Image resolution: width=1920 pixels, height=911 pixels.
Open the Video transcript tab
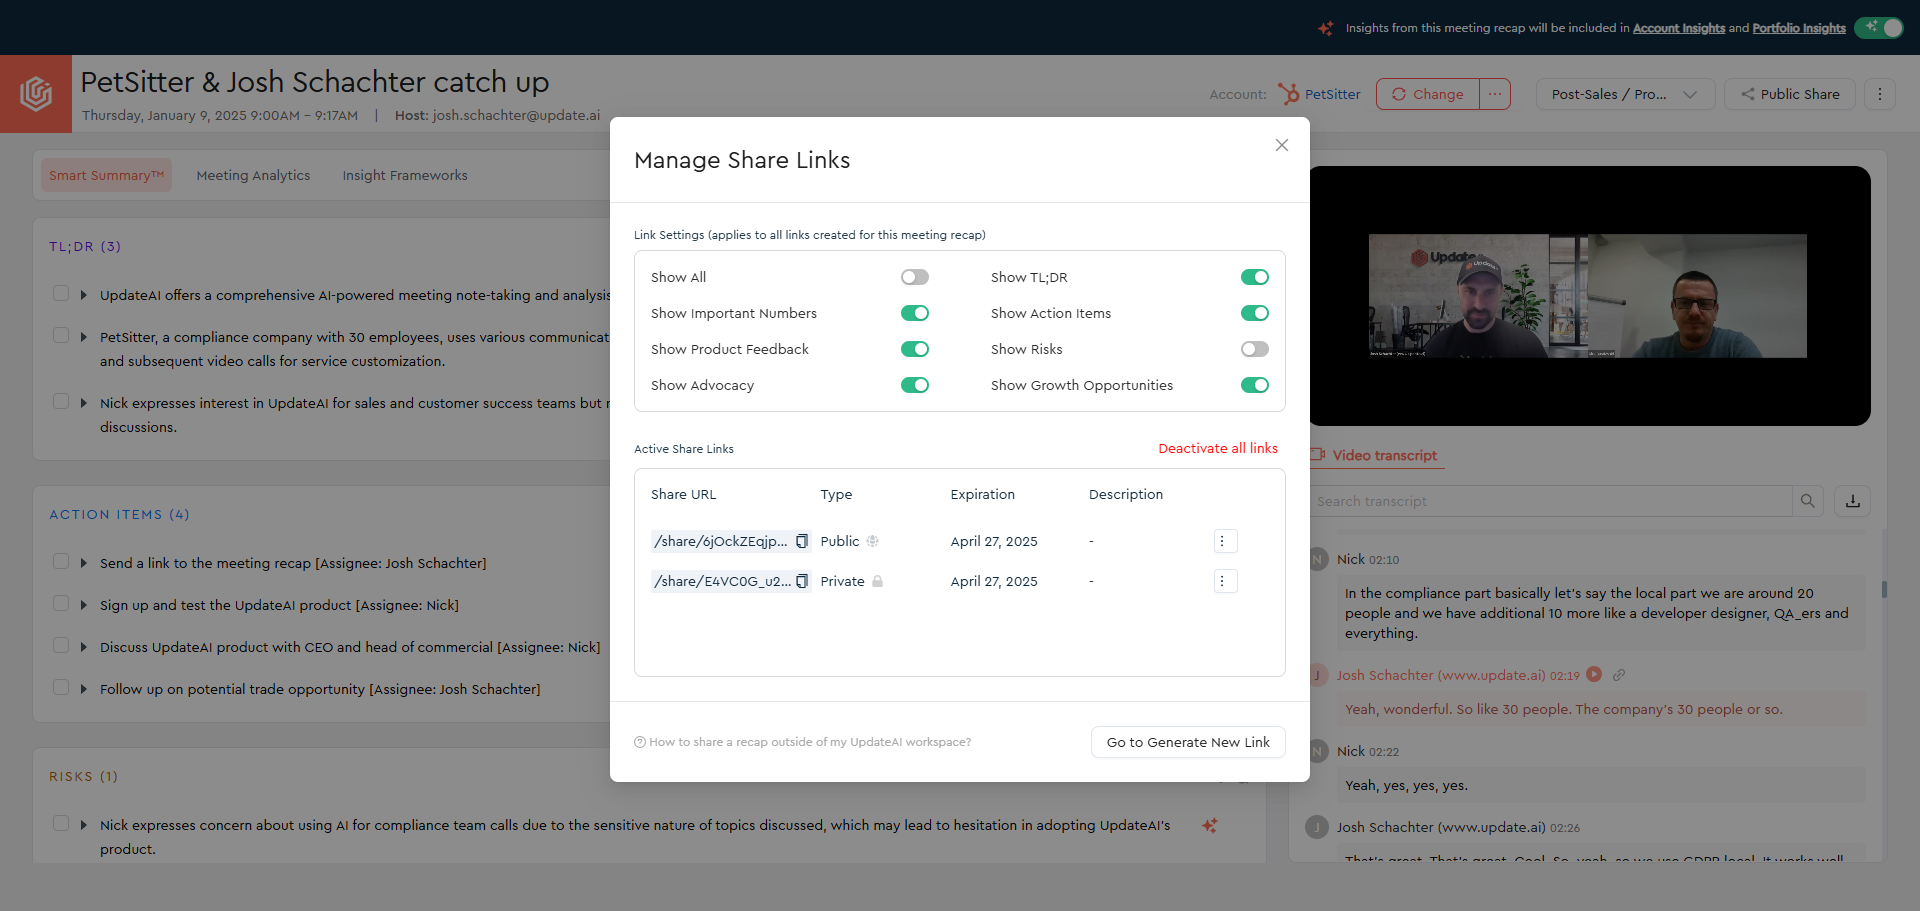tap(1376, 455)
